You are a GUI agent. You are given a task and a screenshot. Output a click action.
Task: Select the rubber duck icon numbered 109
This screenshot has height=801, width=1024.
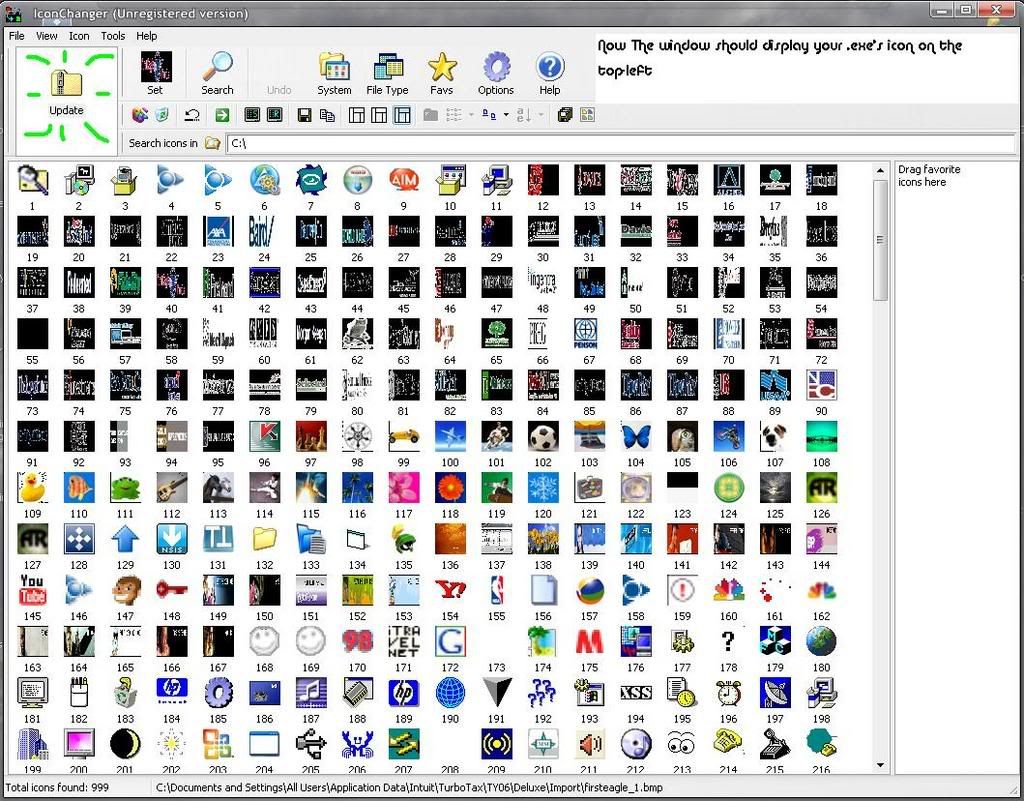pyautogui.click(x=32, y=488)
